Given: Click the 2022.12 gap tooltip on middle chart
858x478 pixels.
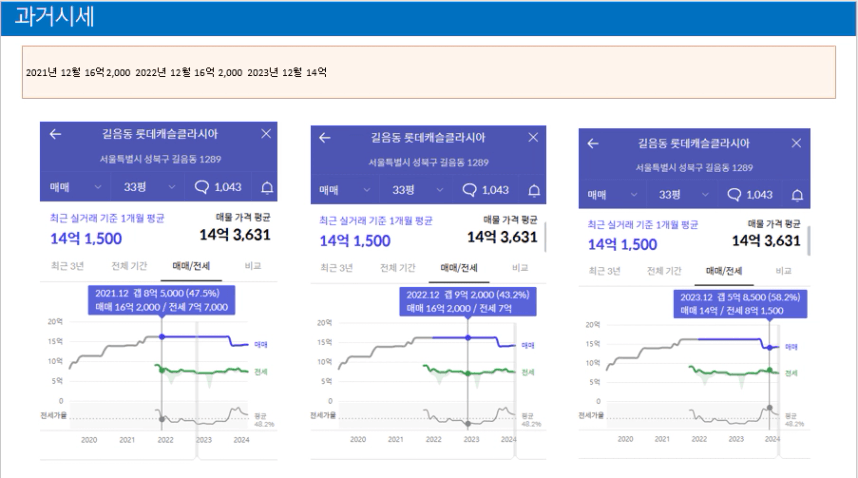Looking at the screenshot, I should [468, 302].
